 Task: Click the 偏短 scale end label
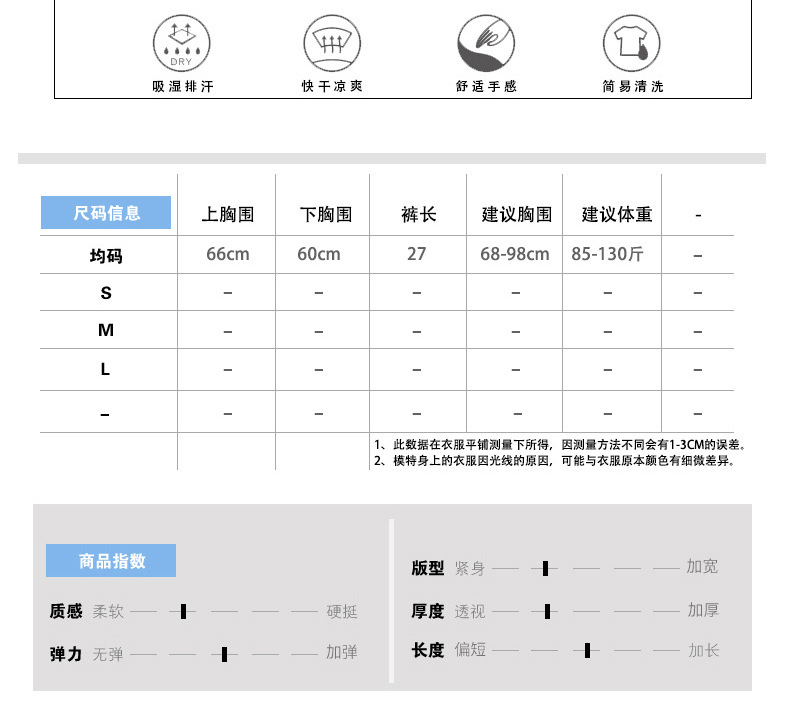(x=470, y=649)
